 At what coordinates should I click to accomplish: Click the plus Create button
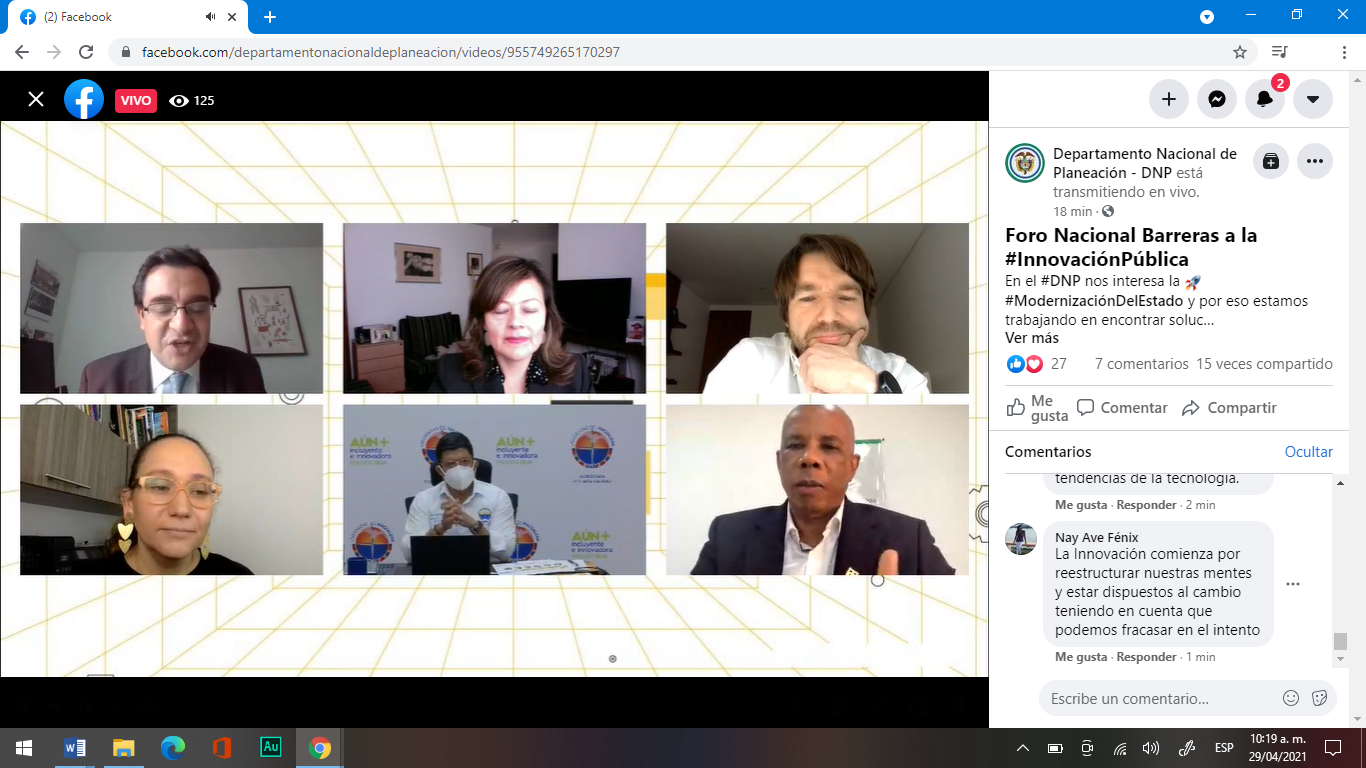pyautogui.click(x=1169, y=99)
